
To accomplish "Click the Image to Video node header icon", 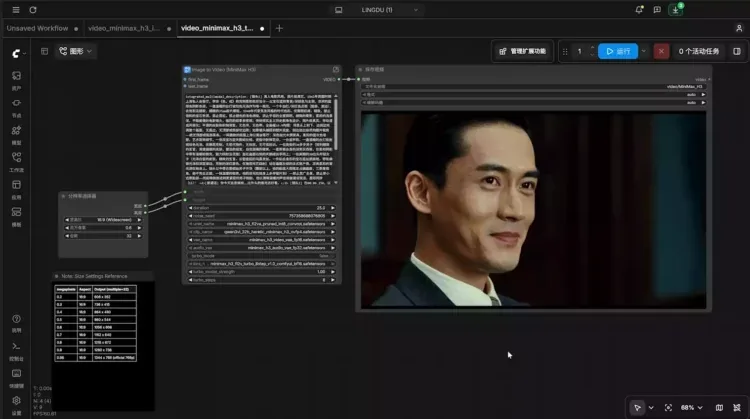I will click(x=187, y=69).
